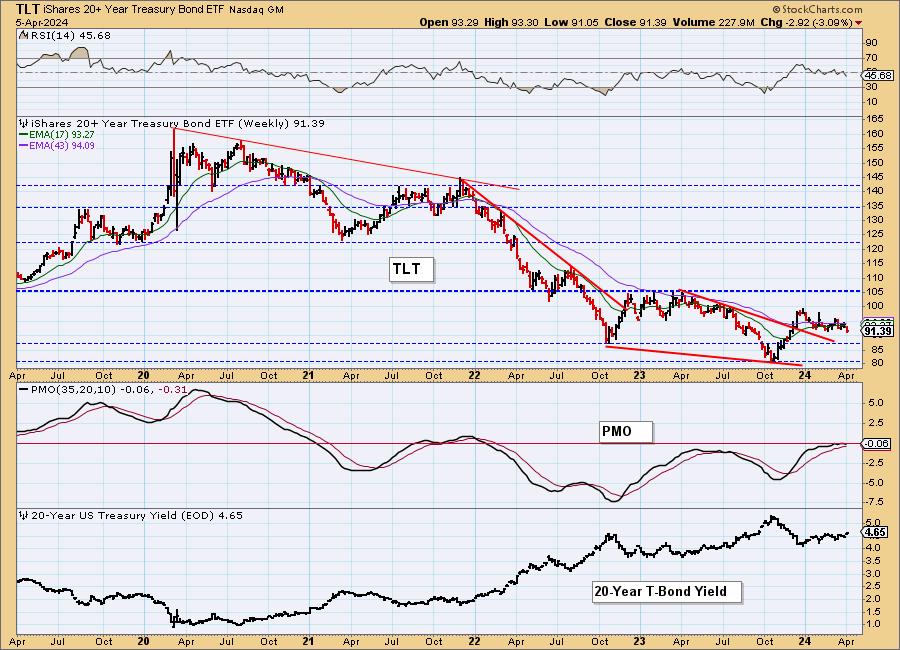Click the 160 level on the price axis

pos(875,133)
